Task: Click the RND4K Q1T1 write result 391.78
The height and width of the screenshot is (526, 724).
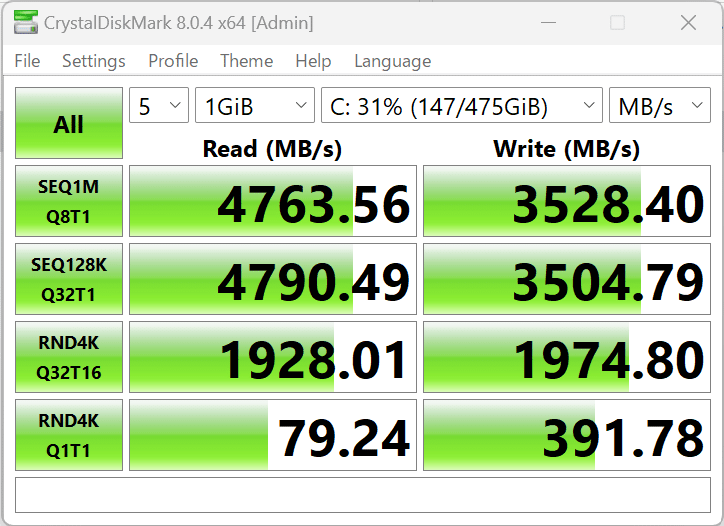Action: coord(567,435)
